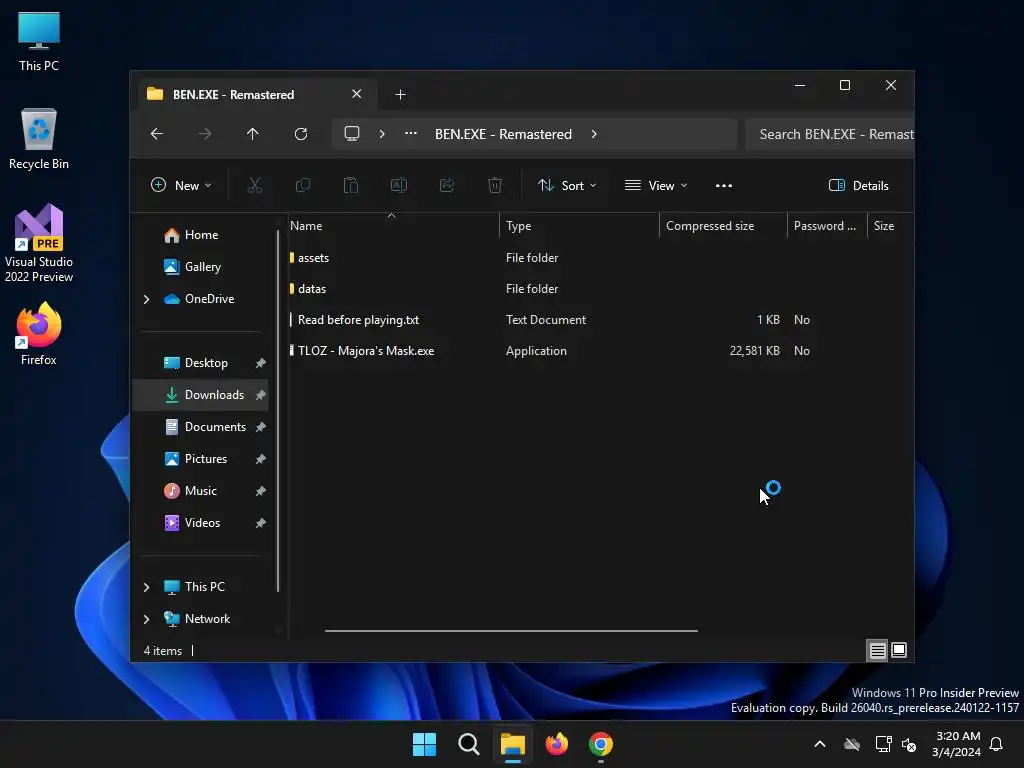Go to Home in navigation pane
This screenshot has height=768, width=1024.
point(201,235)
